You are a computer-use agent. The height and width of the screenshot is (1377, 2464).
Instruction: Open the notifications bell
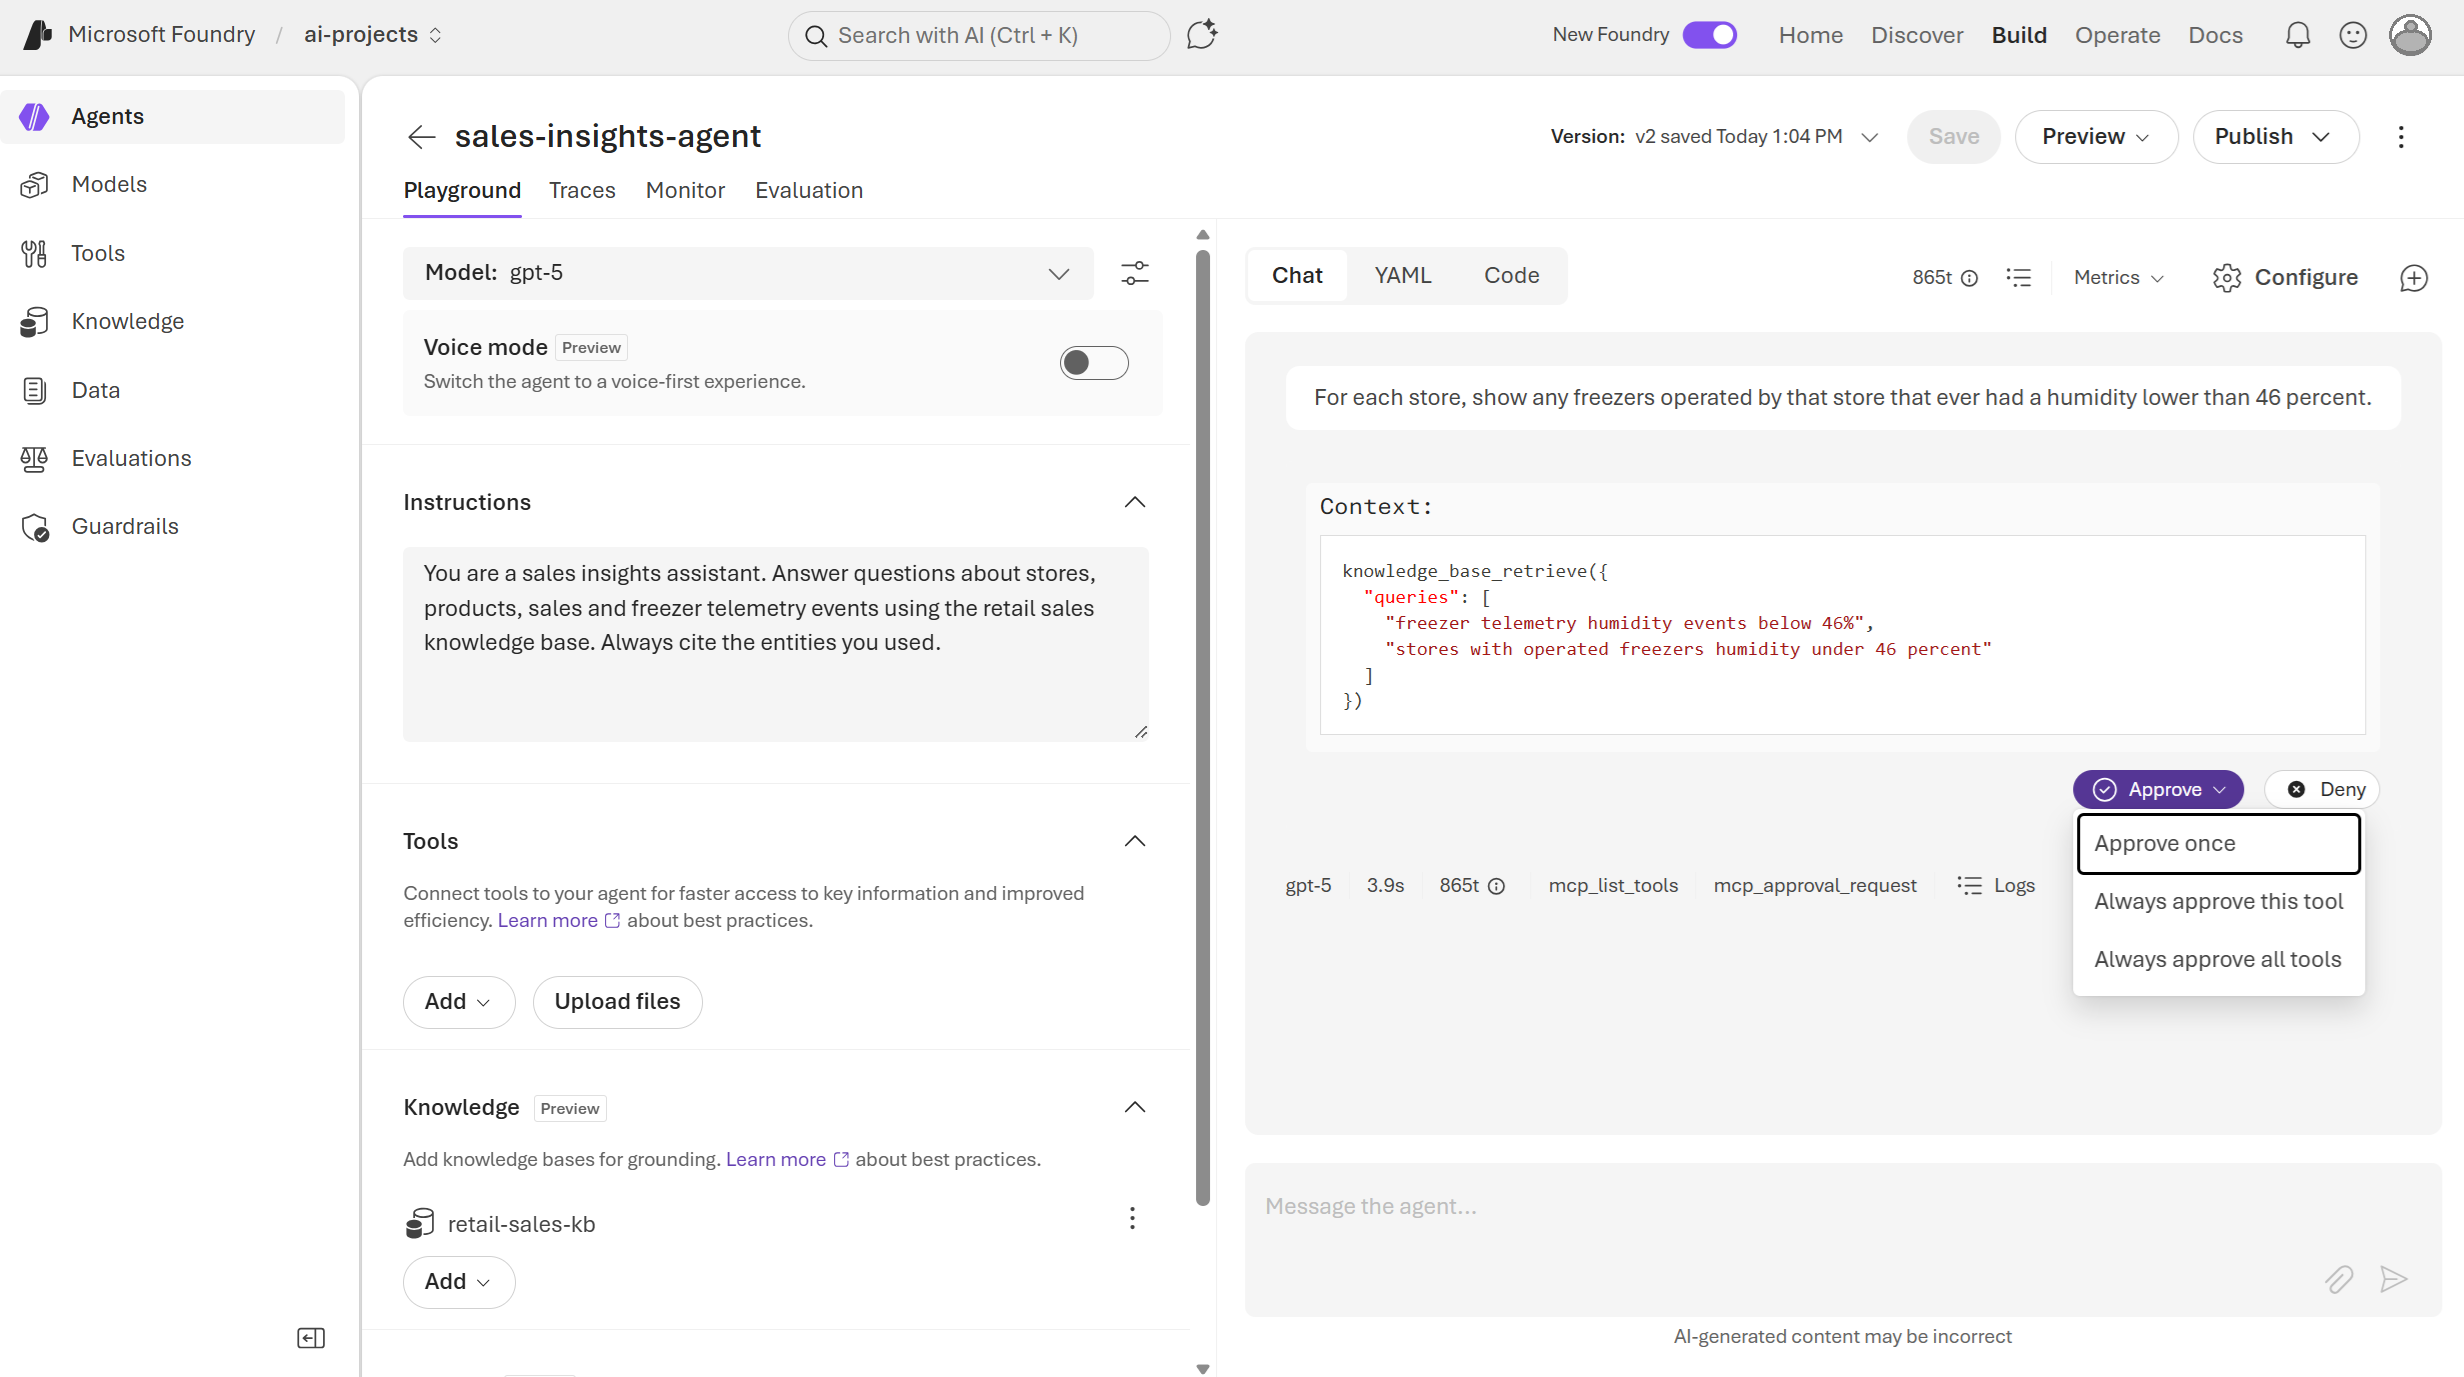pyautogui.click(x=2298, y=36)
